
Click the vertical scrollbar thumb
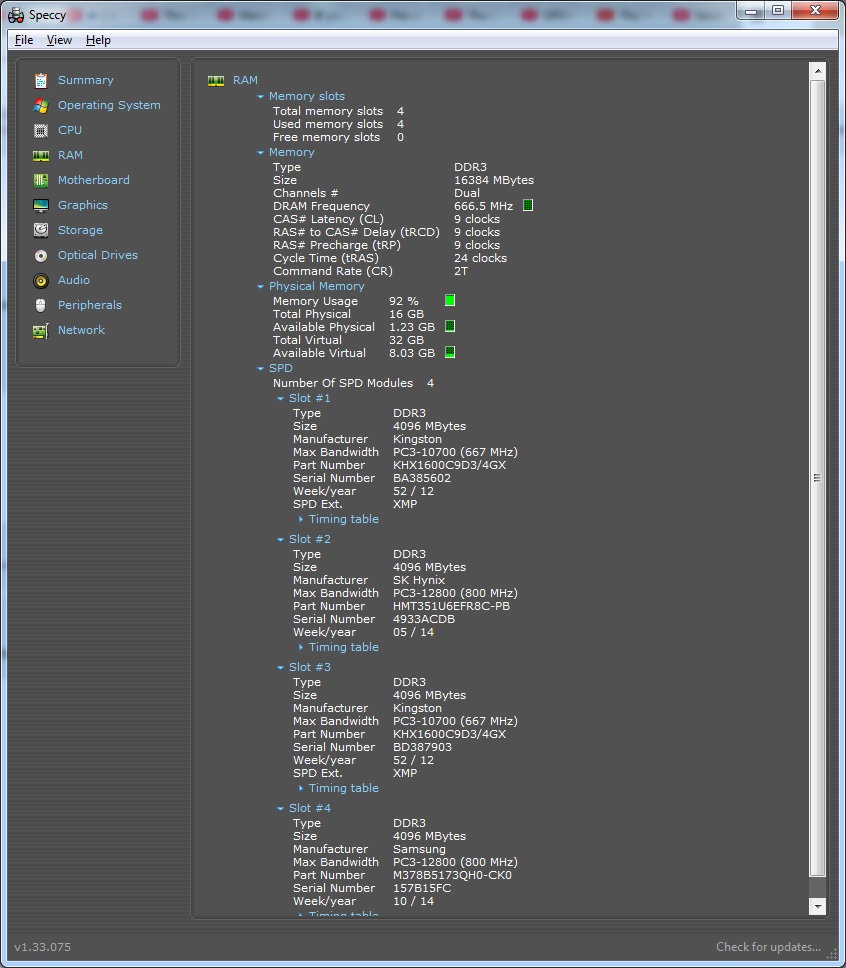click(818, 478)
